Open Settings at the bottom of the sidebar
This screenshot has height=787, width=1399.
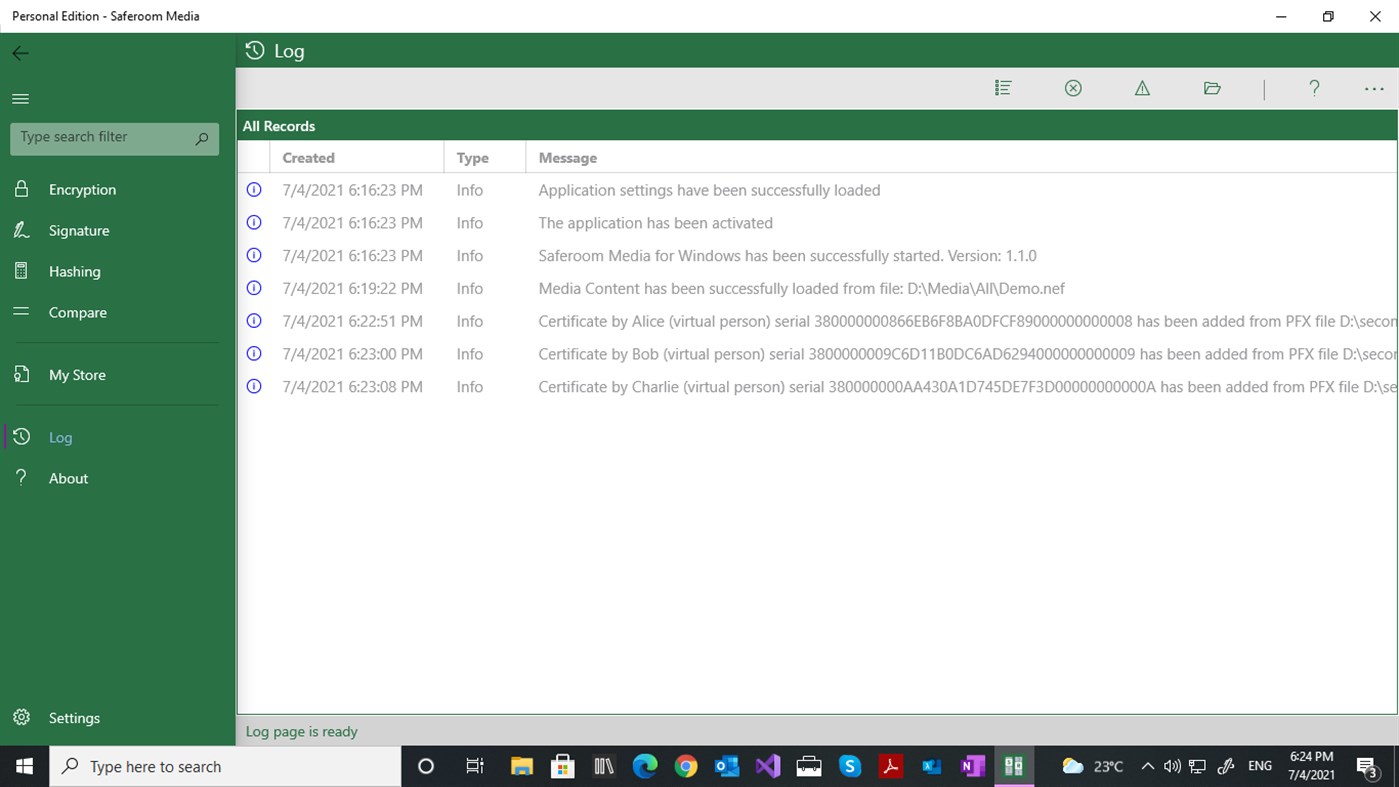click(73, 717)
